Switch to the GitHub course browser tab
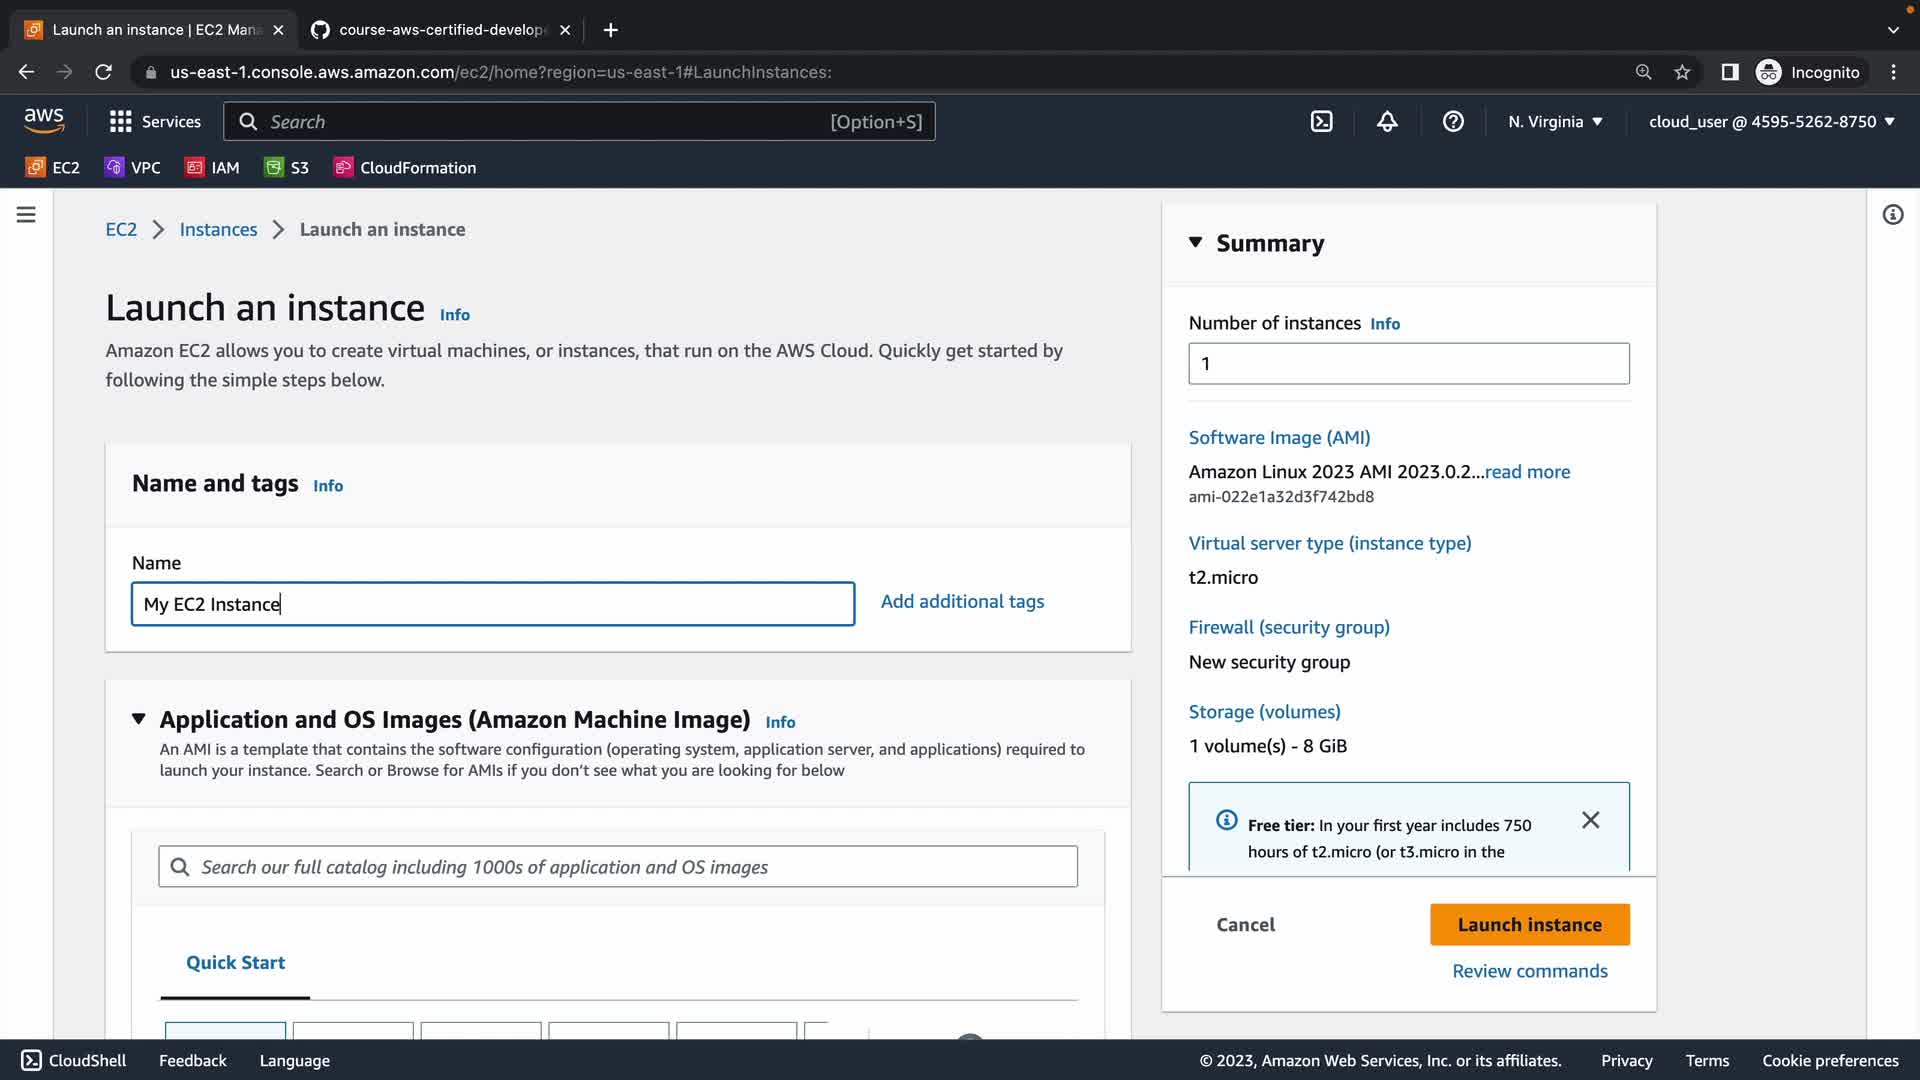This screenshot has width=1920, height=1080. (440, 30)
